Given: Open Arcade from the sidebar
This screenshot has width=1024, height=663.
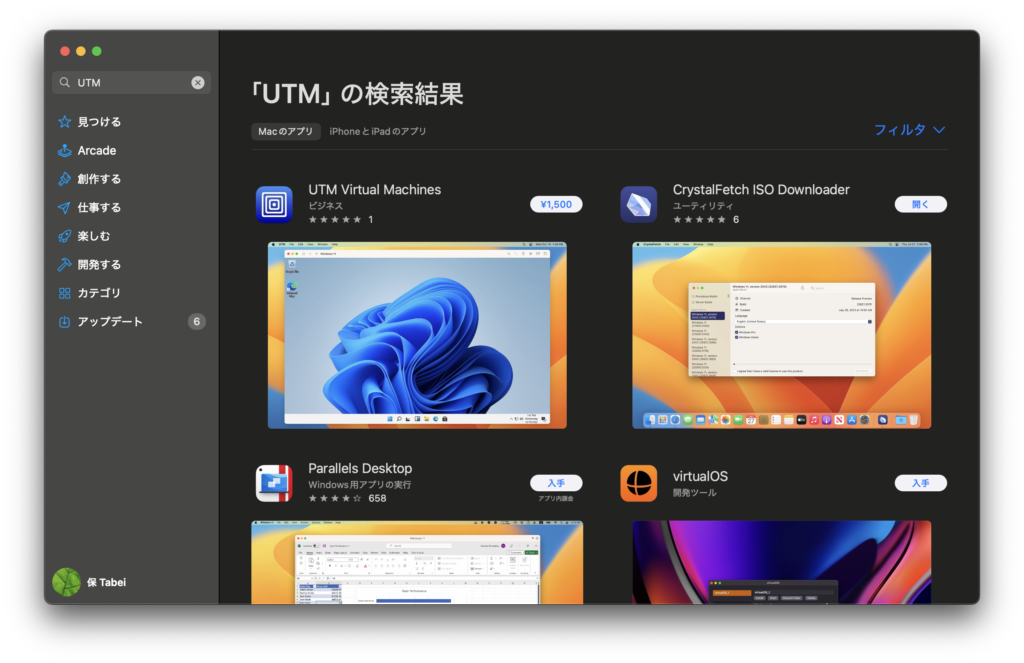Looking at the screenshot, I should click(x=96, y=151).
